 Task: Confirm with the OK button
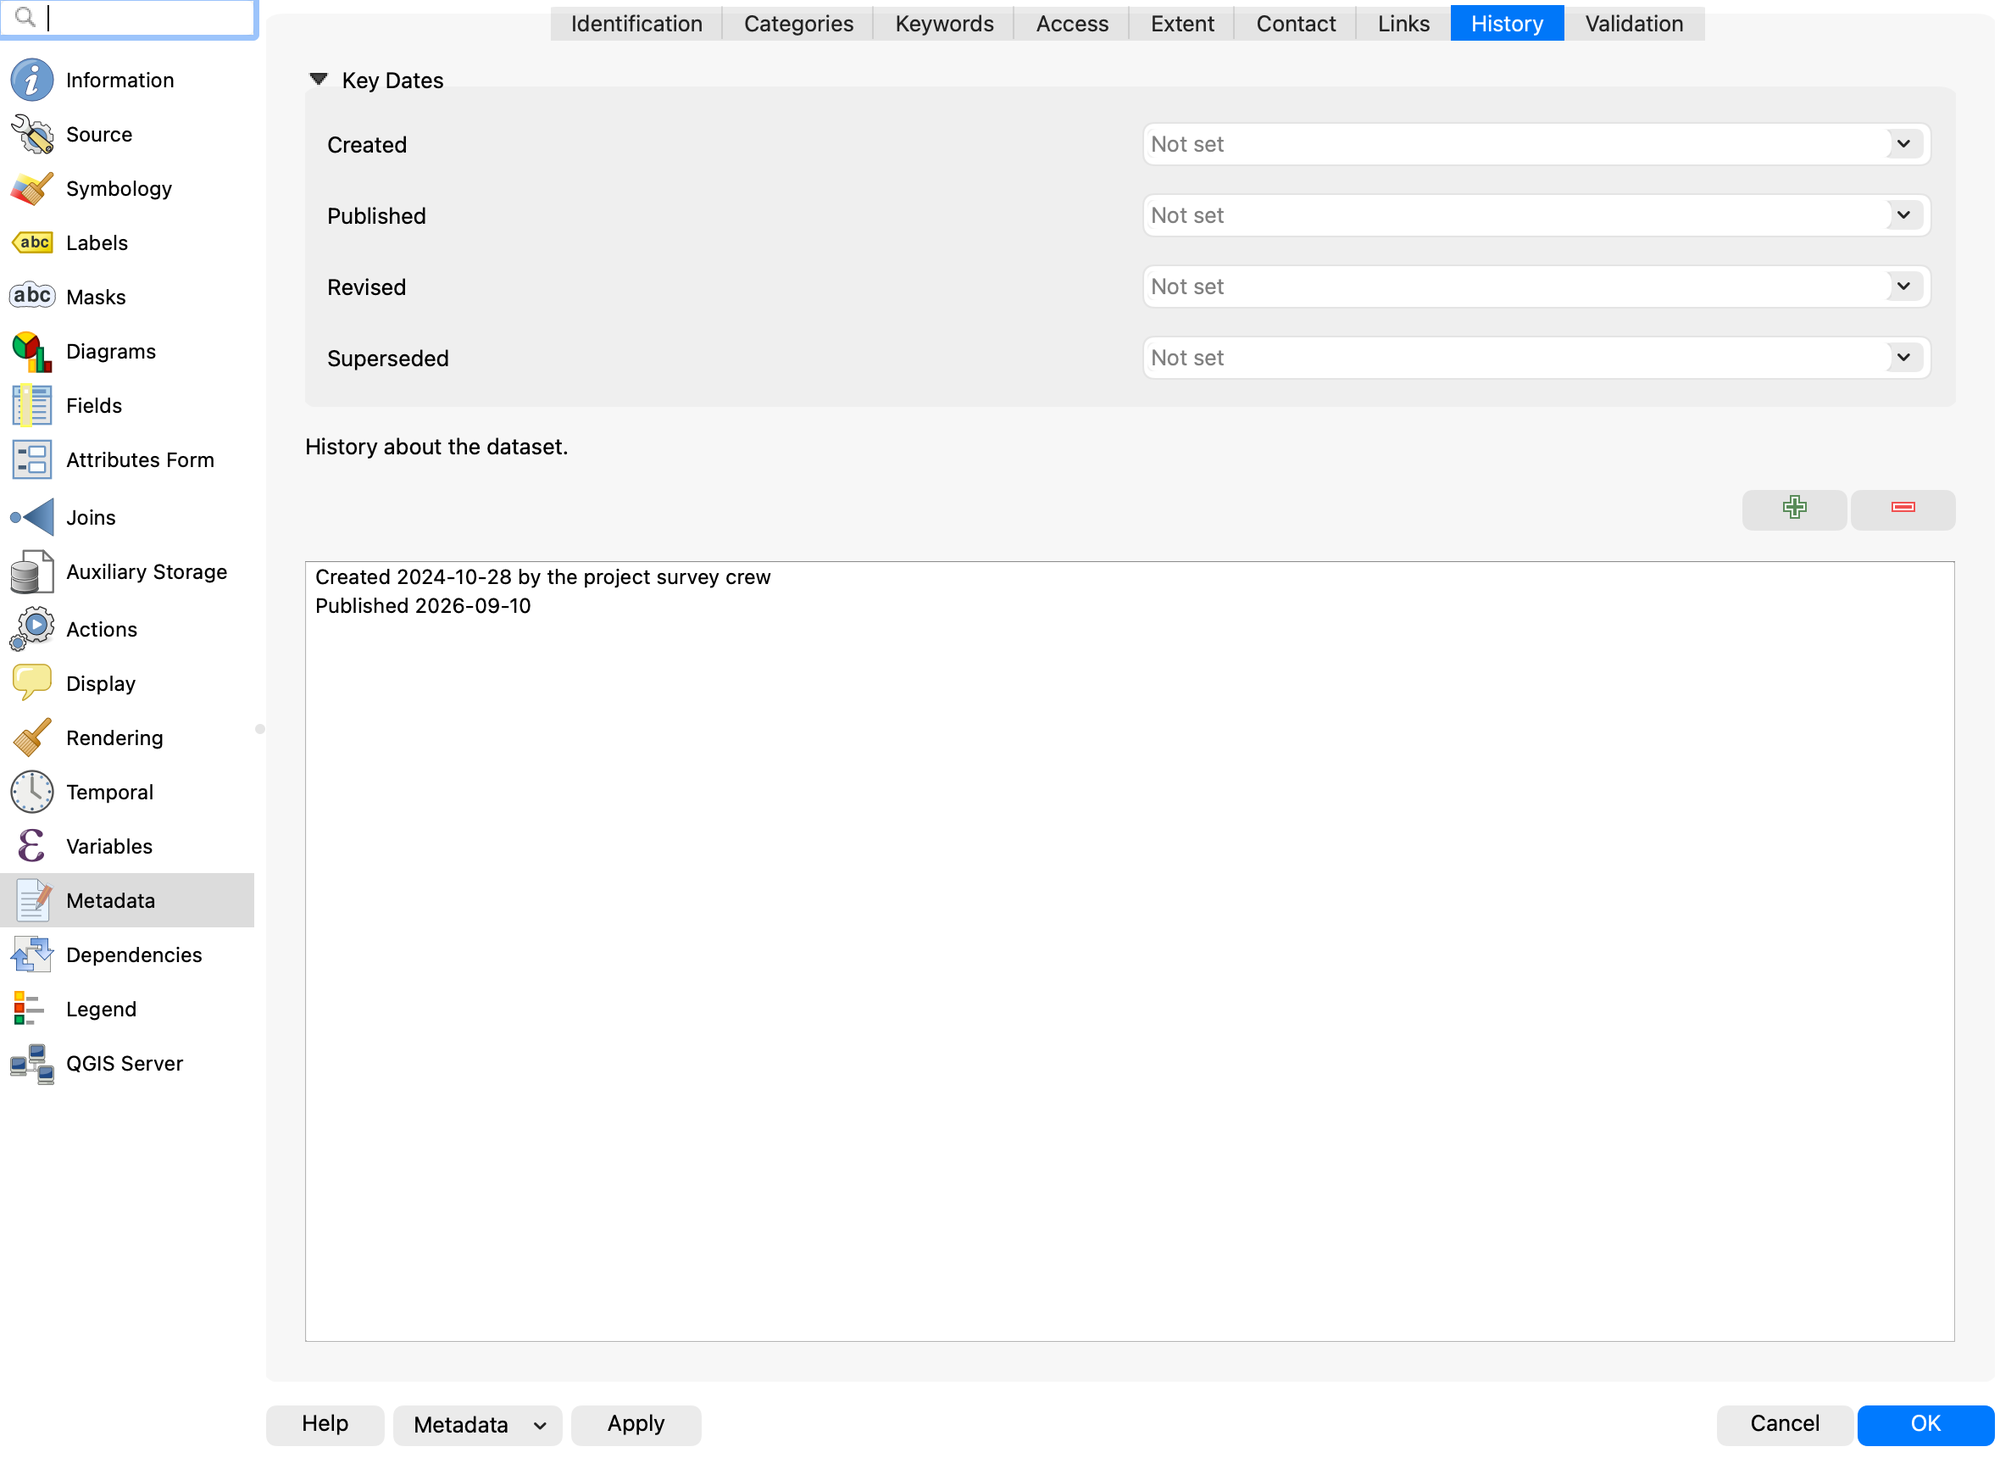(1925, 1424)
